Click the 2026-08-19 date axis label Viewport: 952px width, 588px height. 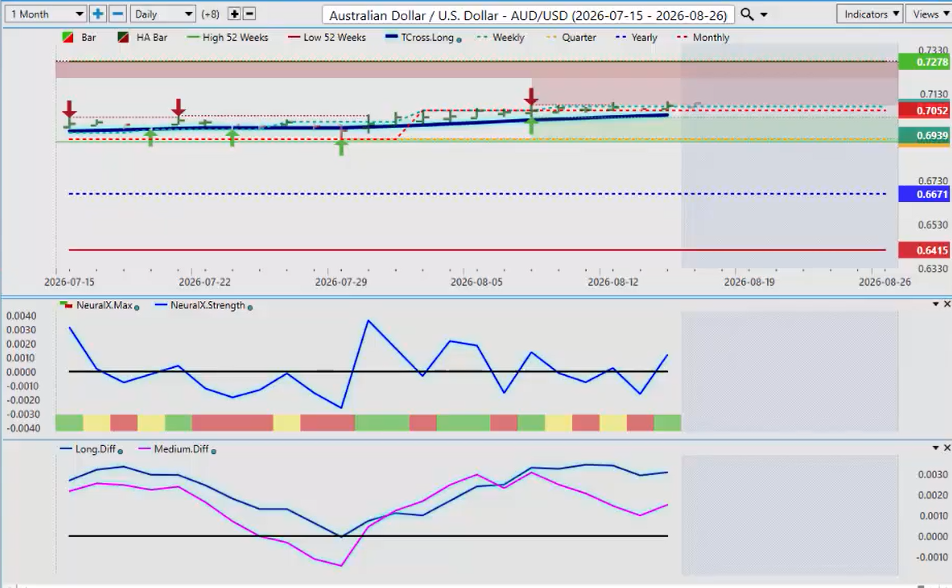(x=749, y=282)
